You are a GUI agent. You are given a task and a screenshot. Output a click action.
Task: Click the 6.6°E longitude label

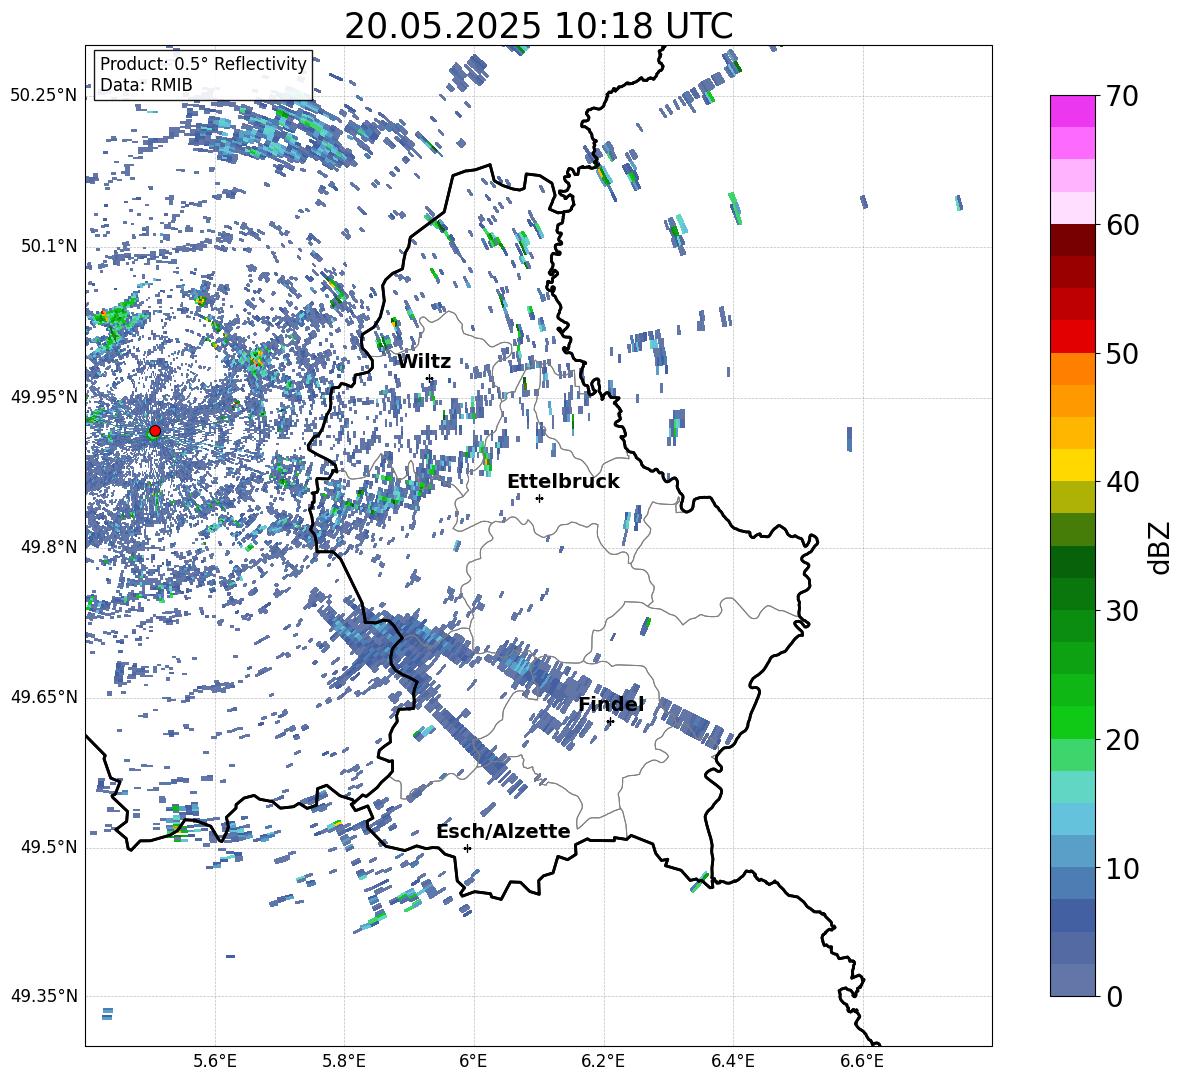[862, 1061]
